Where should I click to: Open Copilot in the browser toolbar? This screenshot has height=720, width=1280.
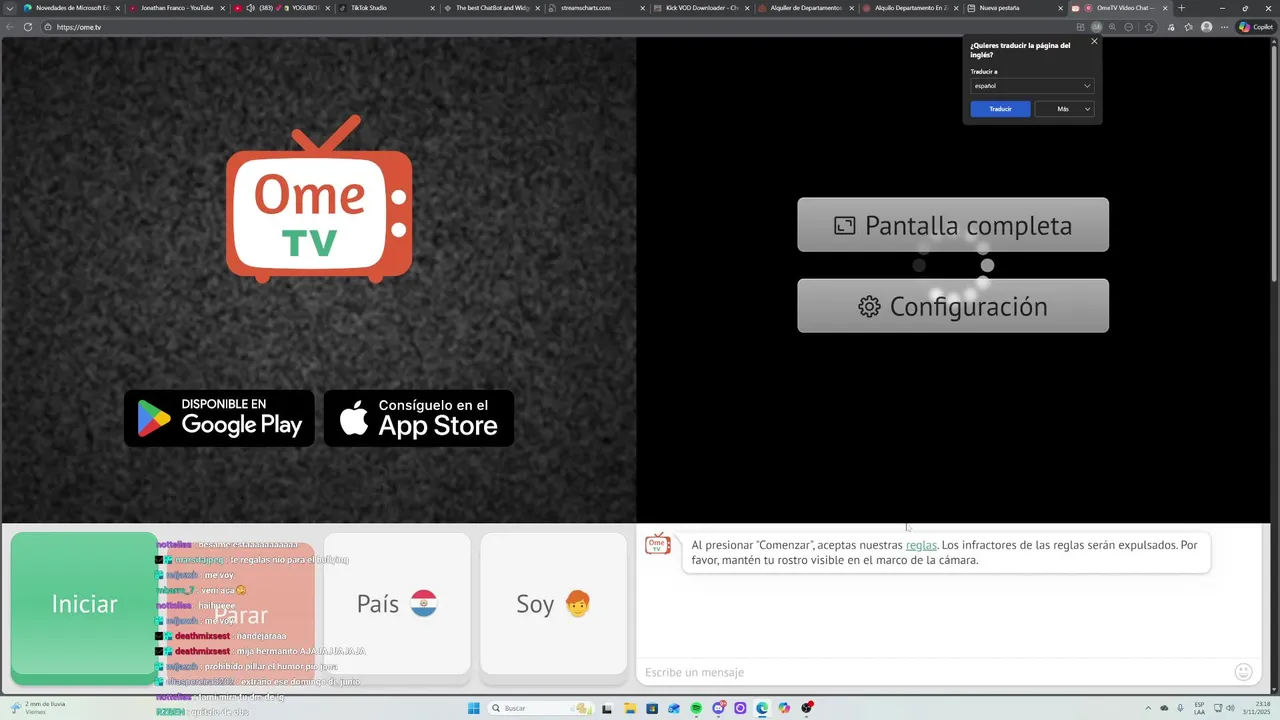click(x=1257, y=27)
